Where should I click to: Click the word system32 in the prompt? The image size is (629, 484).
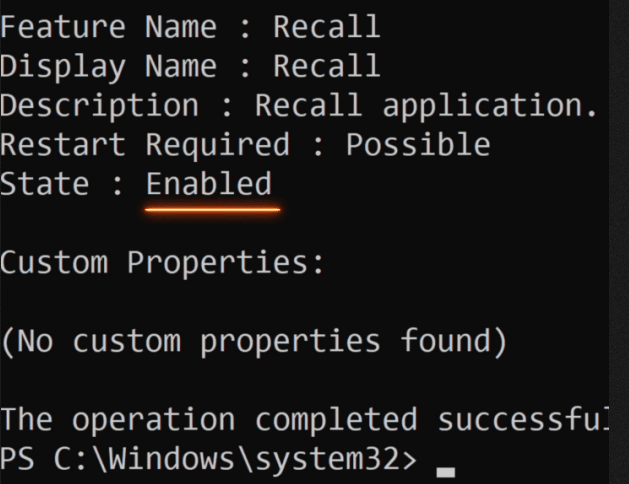(327, 460)
